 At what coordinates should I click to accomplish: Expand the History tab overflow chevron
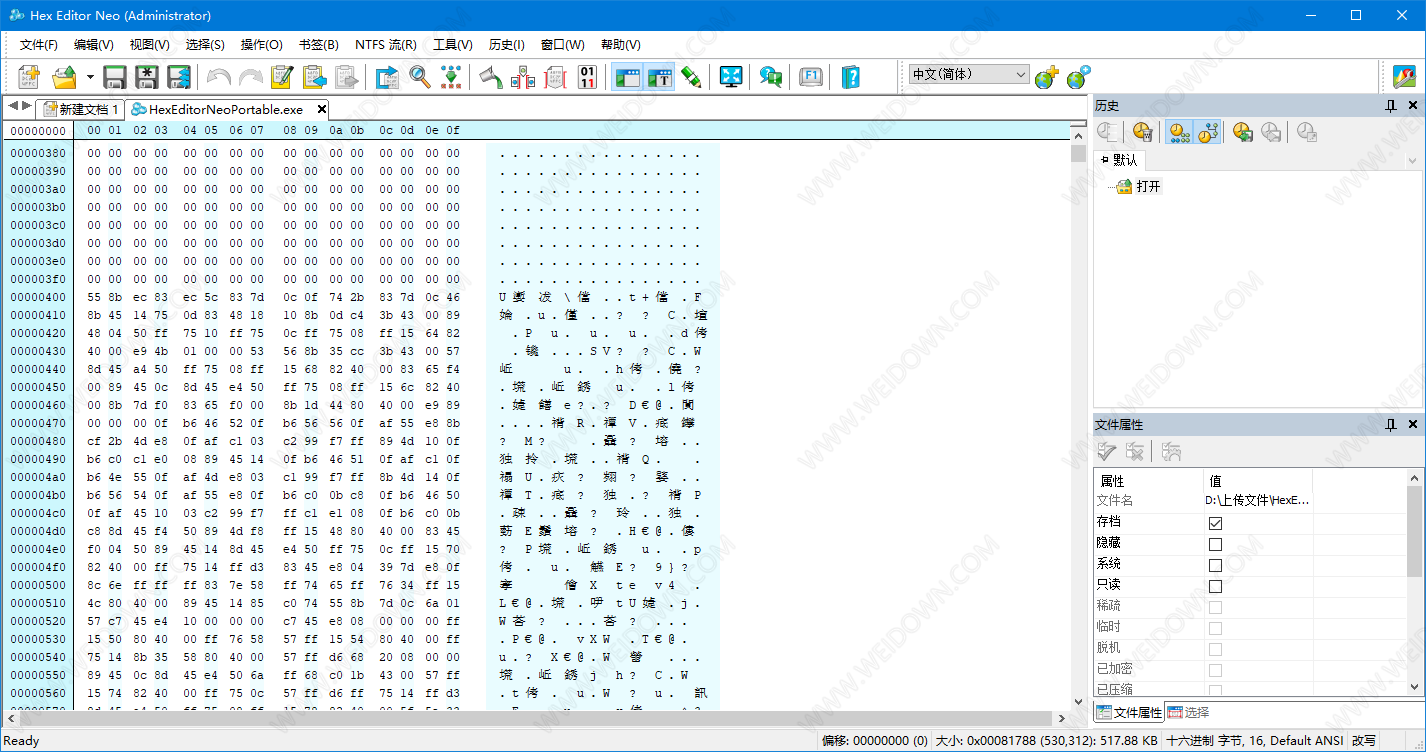(x=1412, y=160)
